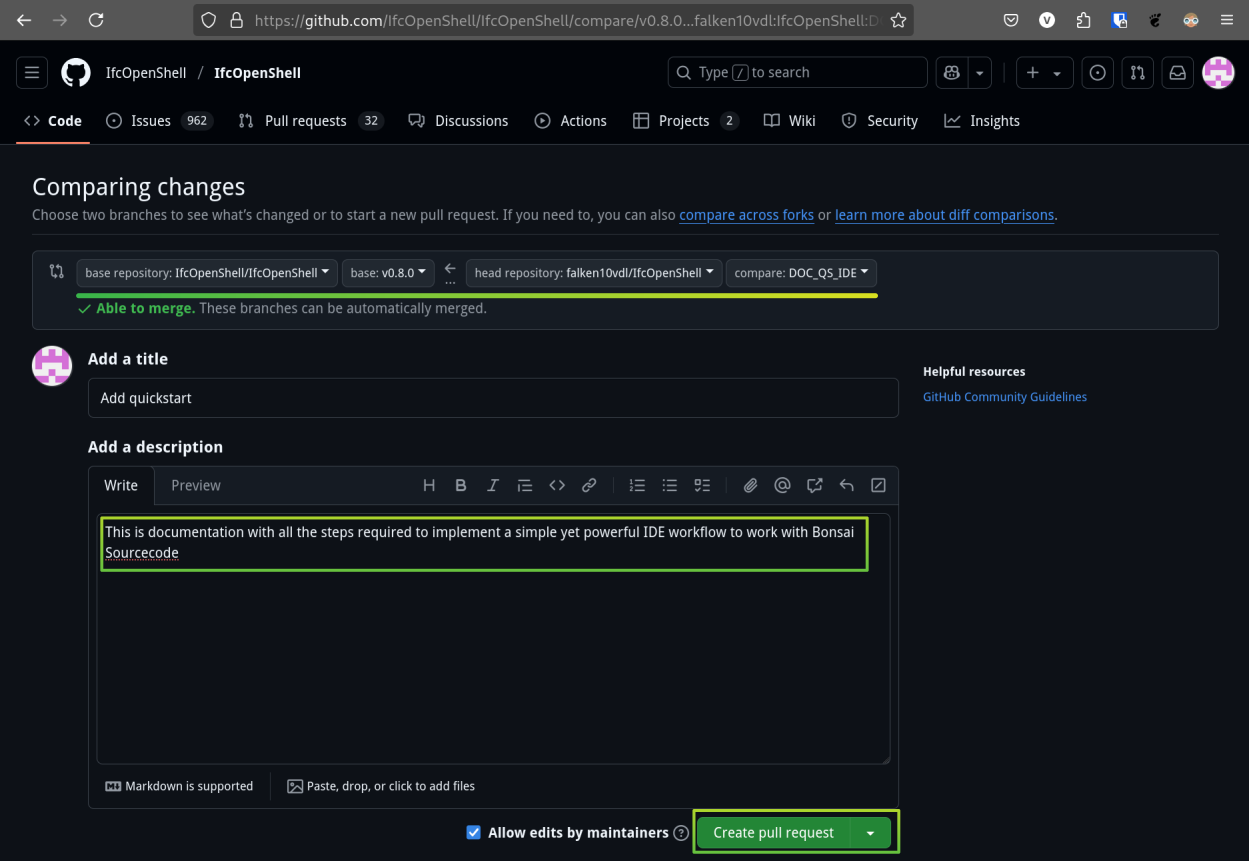Insert a saved reply
The width and height of the screenshot is (1249, 861).
(x=846, y=485)
